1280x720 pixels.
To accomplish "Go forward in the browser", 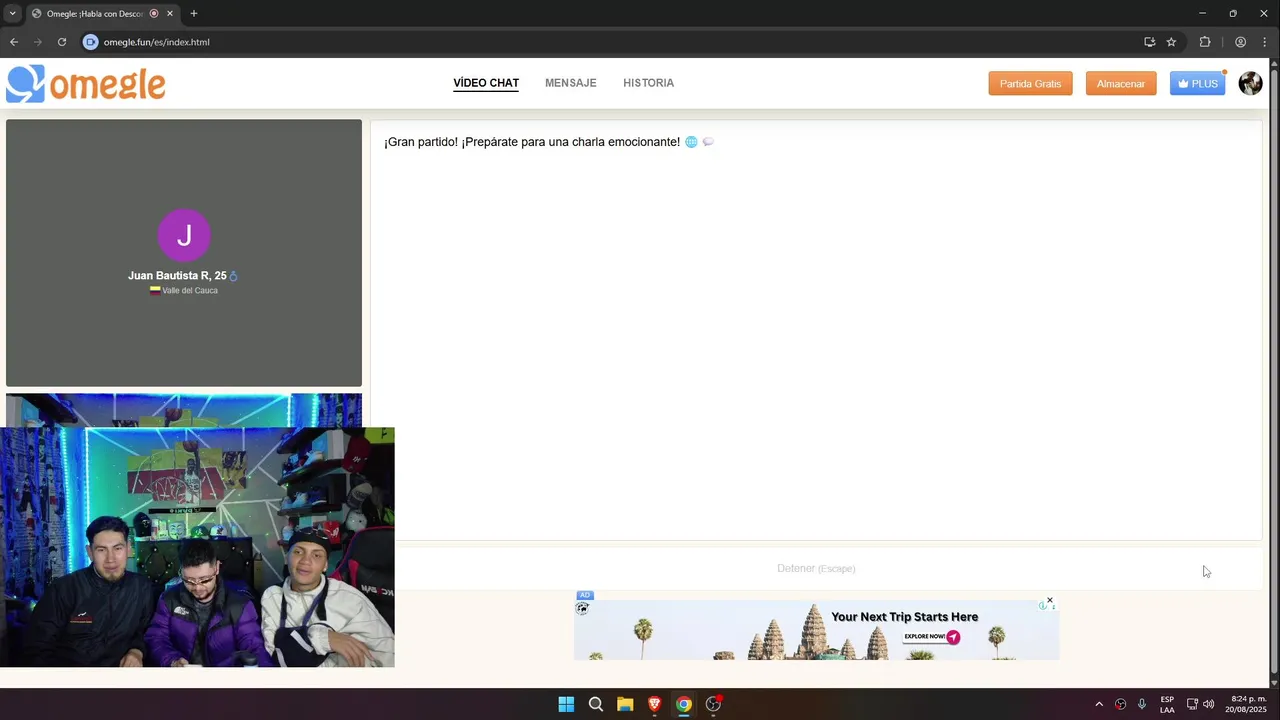I will tap(38, 42).
